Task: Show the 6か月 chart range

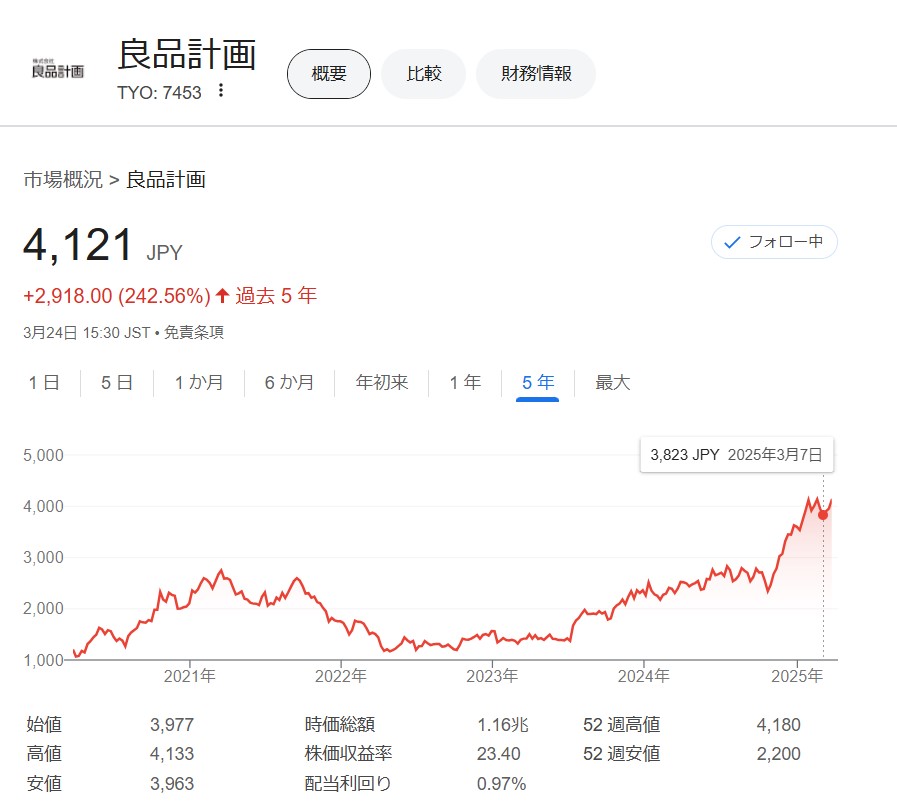Action: click(289, 382)
